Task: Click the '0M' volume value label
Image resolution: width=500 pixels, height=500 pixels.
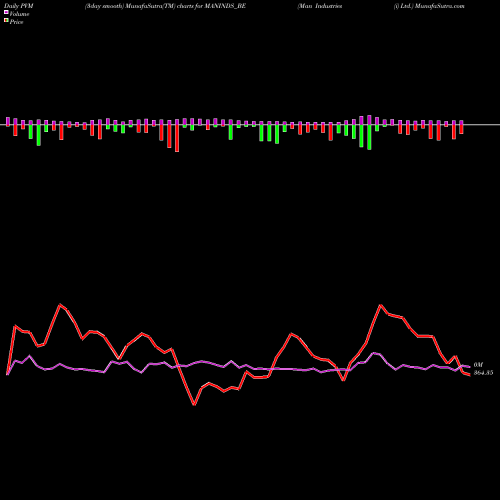Action: coord(478,365)
